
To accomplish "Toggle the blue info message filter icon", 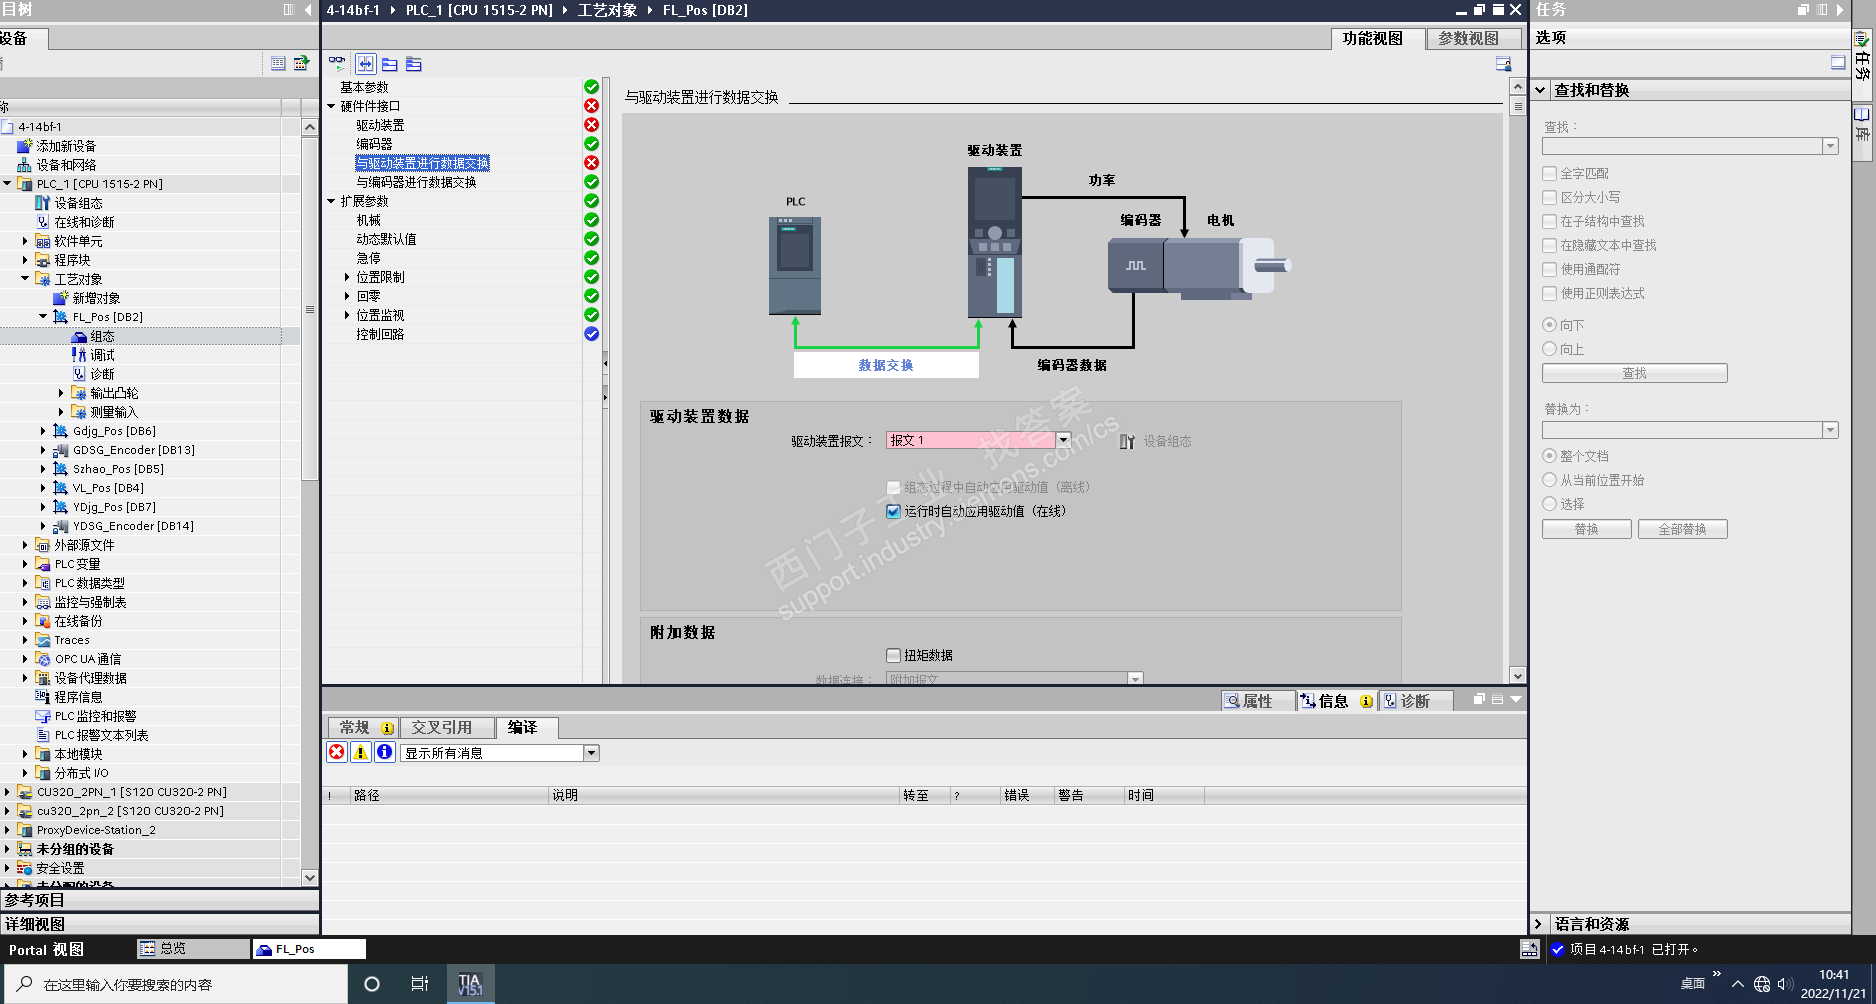I will click(x=385, y=752).
